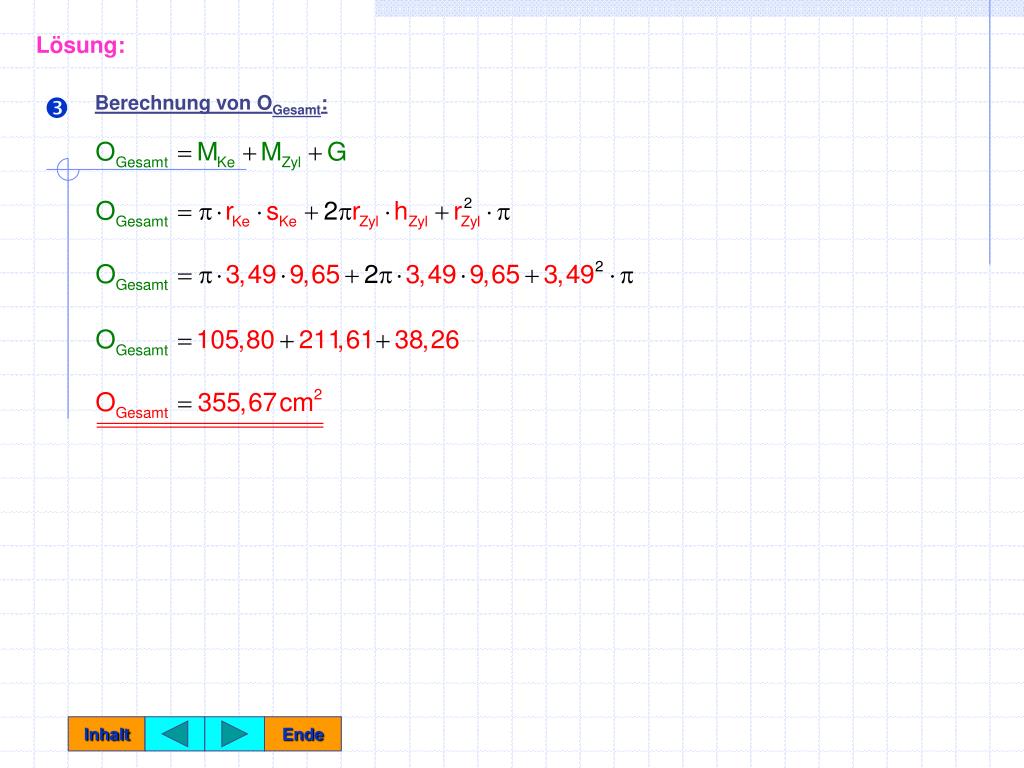Click the formula line with r Ke · s Ke
This screenshot has width=1024, height=768.
(303, 214)
